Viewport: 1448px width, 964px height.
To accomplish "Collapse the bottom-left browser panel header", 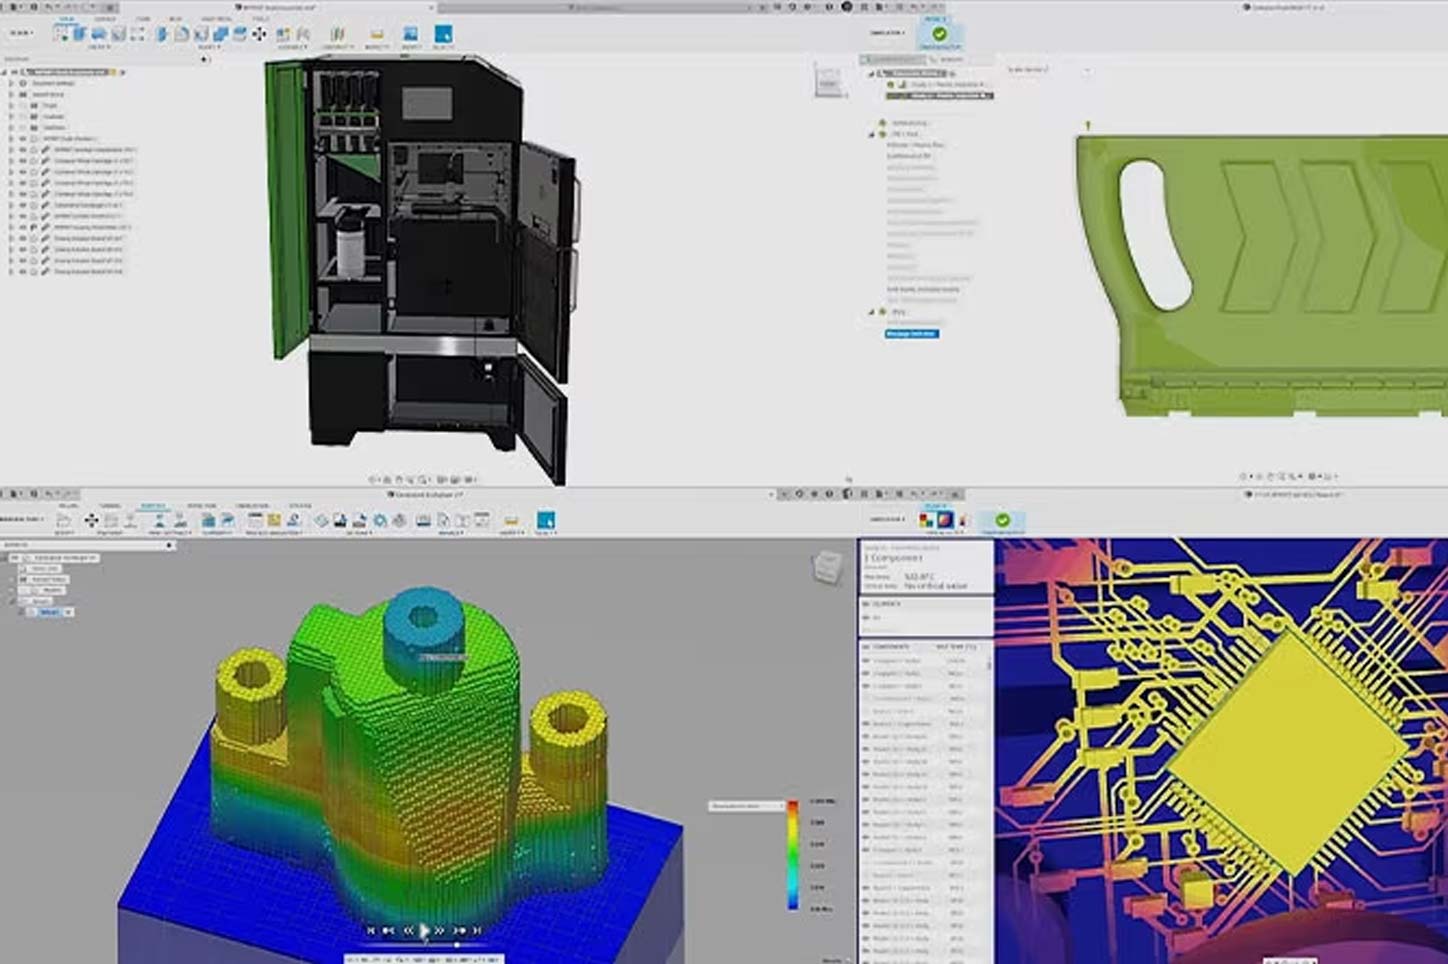I will pos(169,545).
